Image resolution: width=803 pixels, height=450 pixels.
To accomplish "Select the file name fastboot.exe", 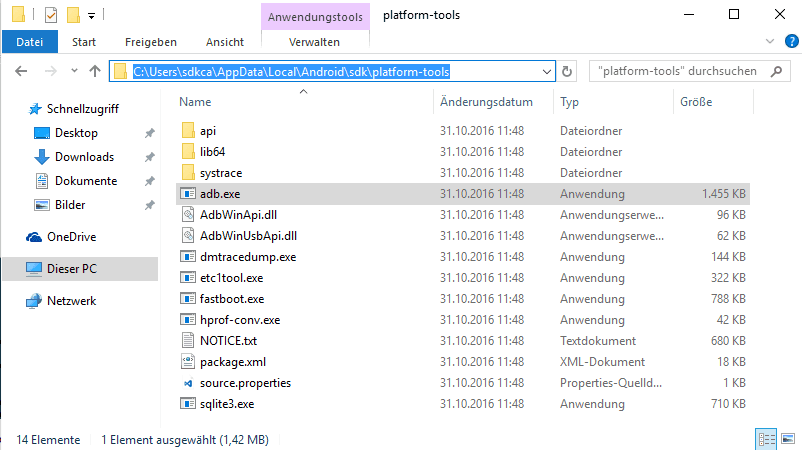I will [x=232, y=299].
